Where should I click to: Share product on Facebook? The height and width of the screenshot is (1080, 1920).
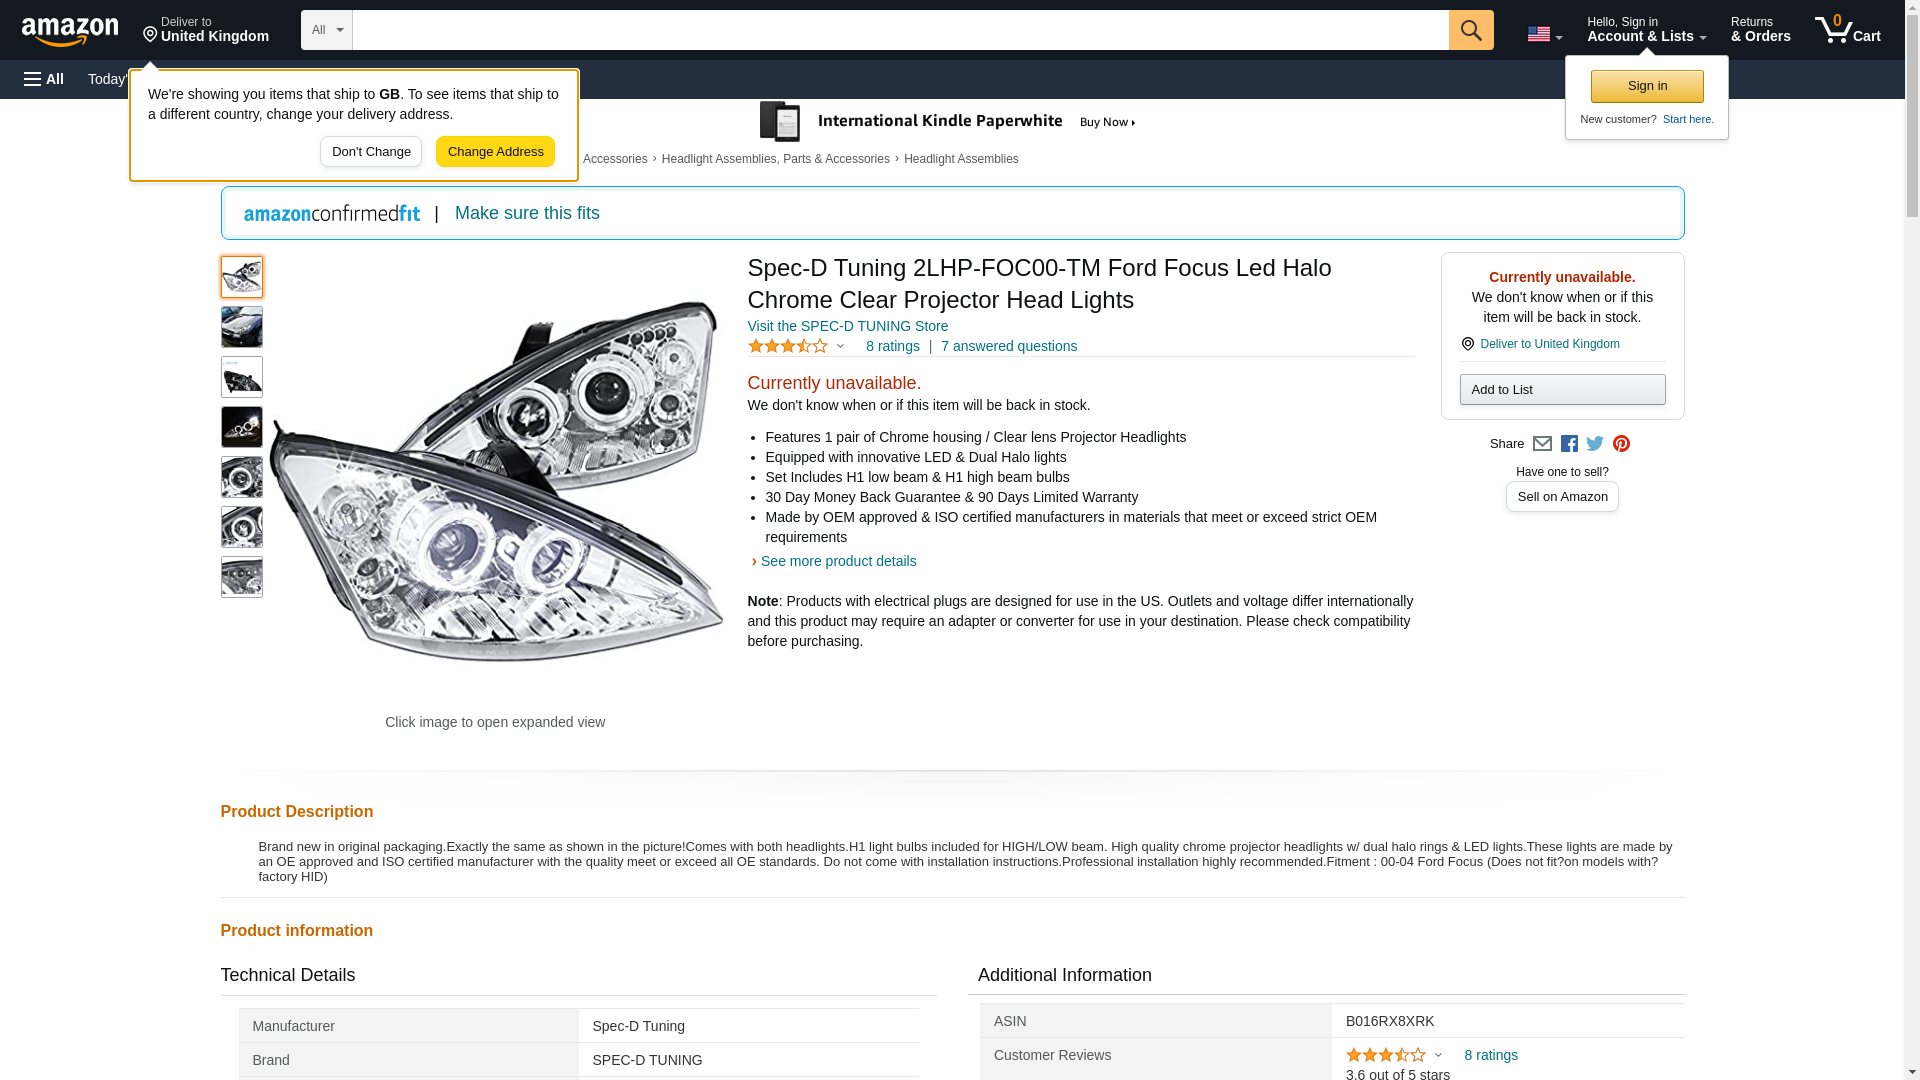pyautogui.click(x=1569, y=444)
